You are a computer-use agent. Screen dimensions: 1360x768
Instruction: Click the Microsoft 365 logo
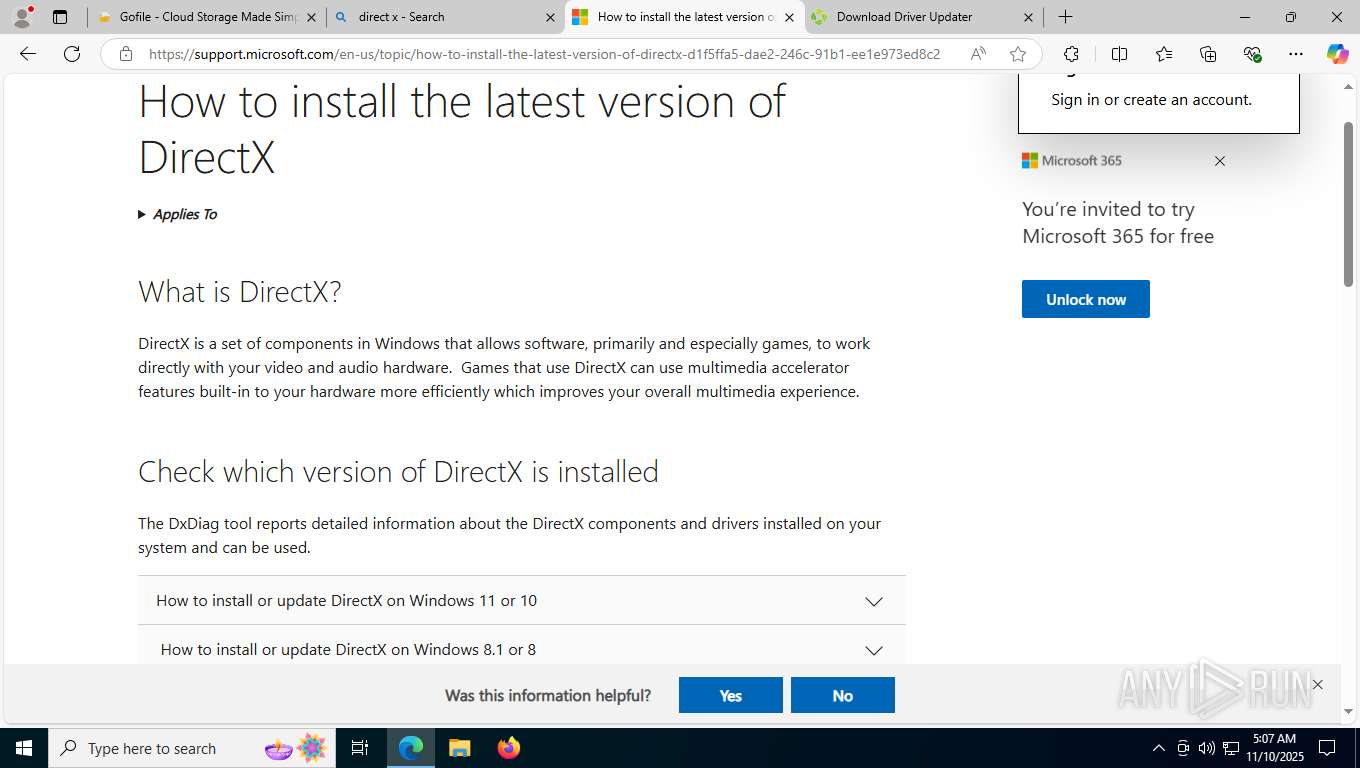[x=1072, y=161]
